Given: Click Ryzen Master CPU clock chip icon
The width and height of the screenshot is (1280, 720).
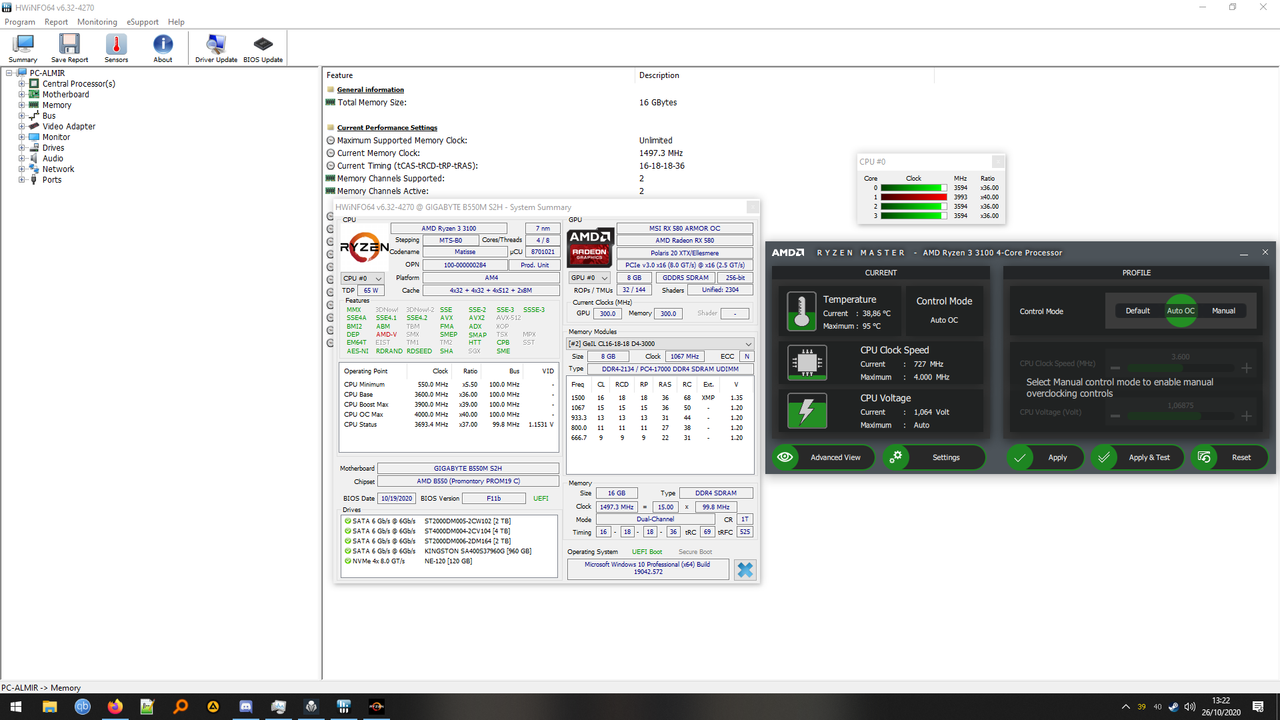Looking at the screenshot, I should tap(806, 363).
